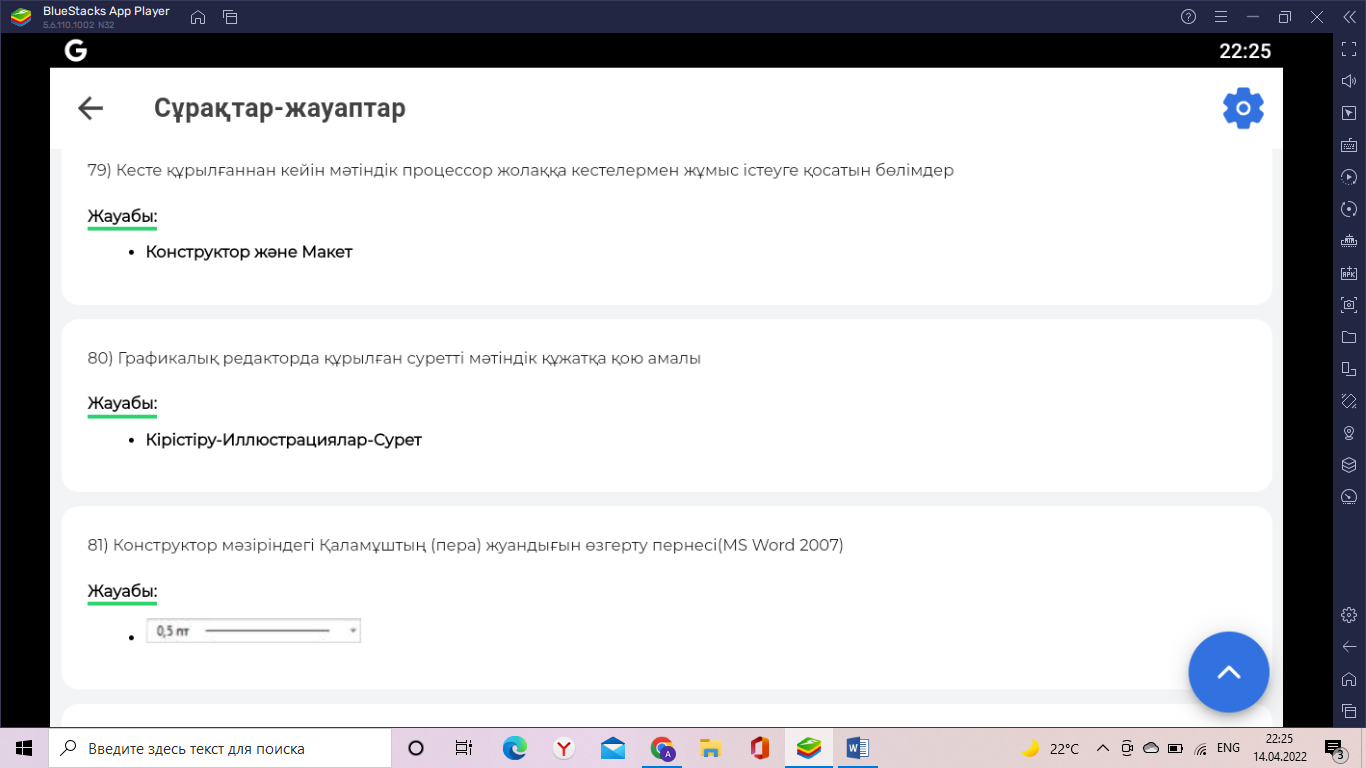Open network settings from system tray
The image size is (1366, 768).
click(1199, 748)
